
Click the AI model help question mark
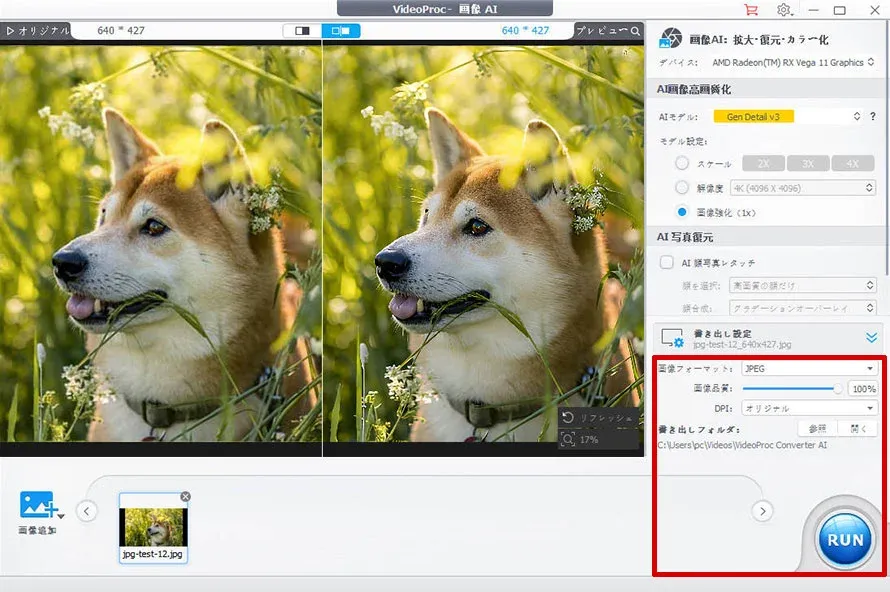(872, 116)
